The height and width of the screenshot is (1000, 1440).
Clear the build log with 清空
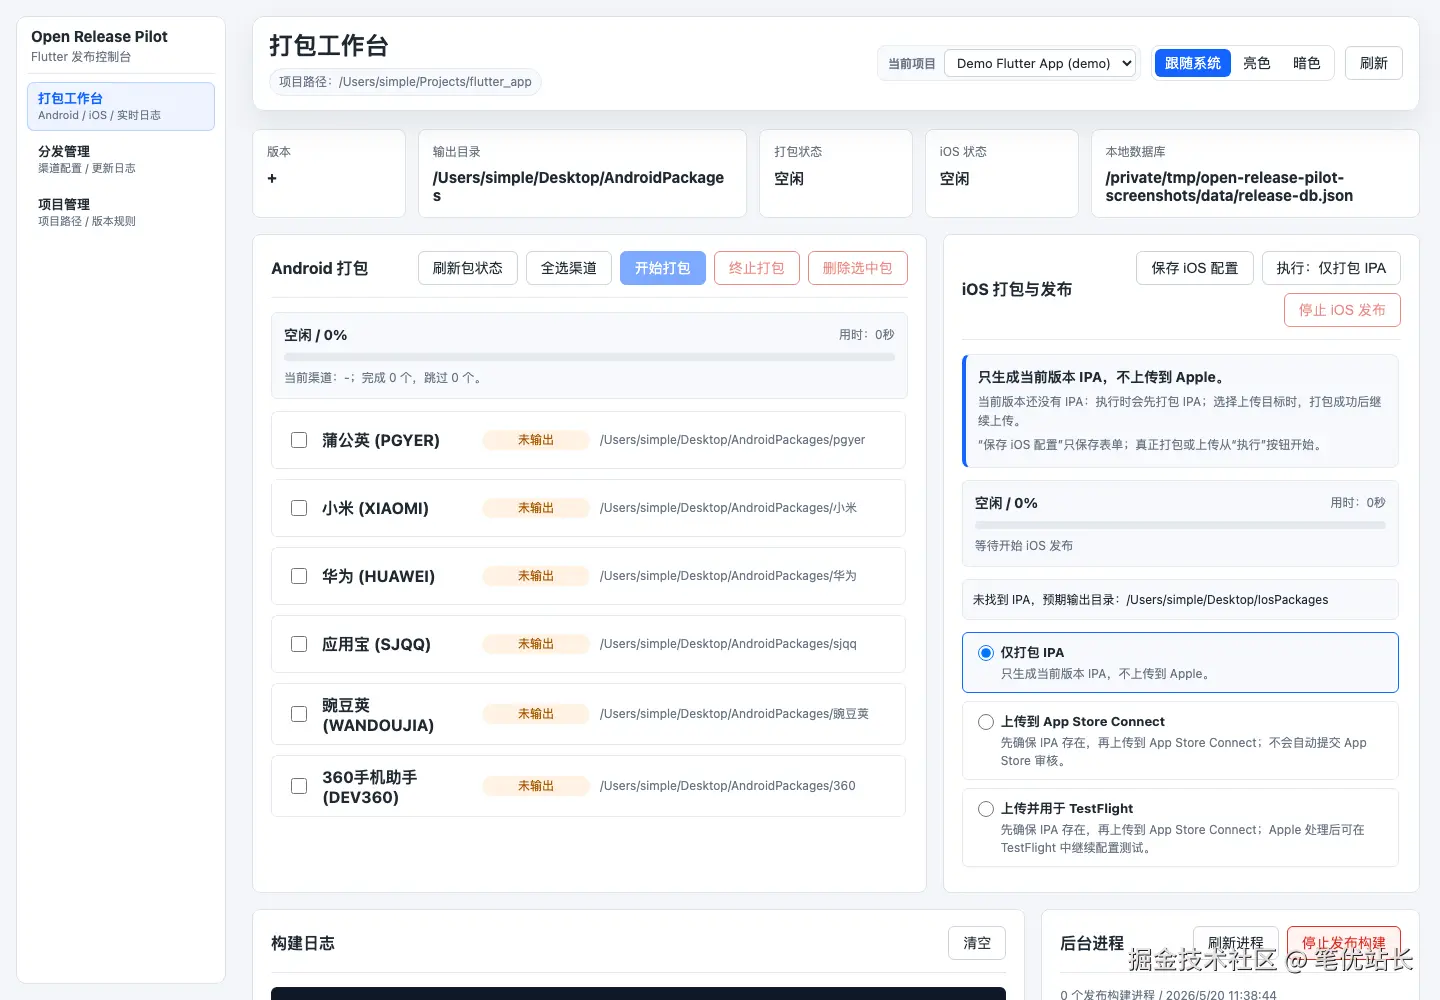(x=977, y=943)
